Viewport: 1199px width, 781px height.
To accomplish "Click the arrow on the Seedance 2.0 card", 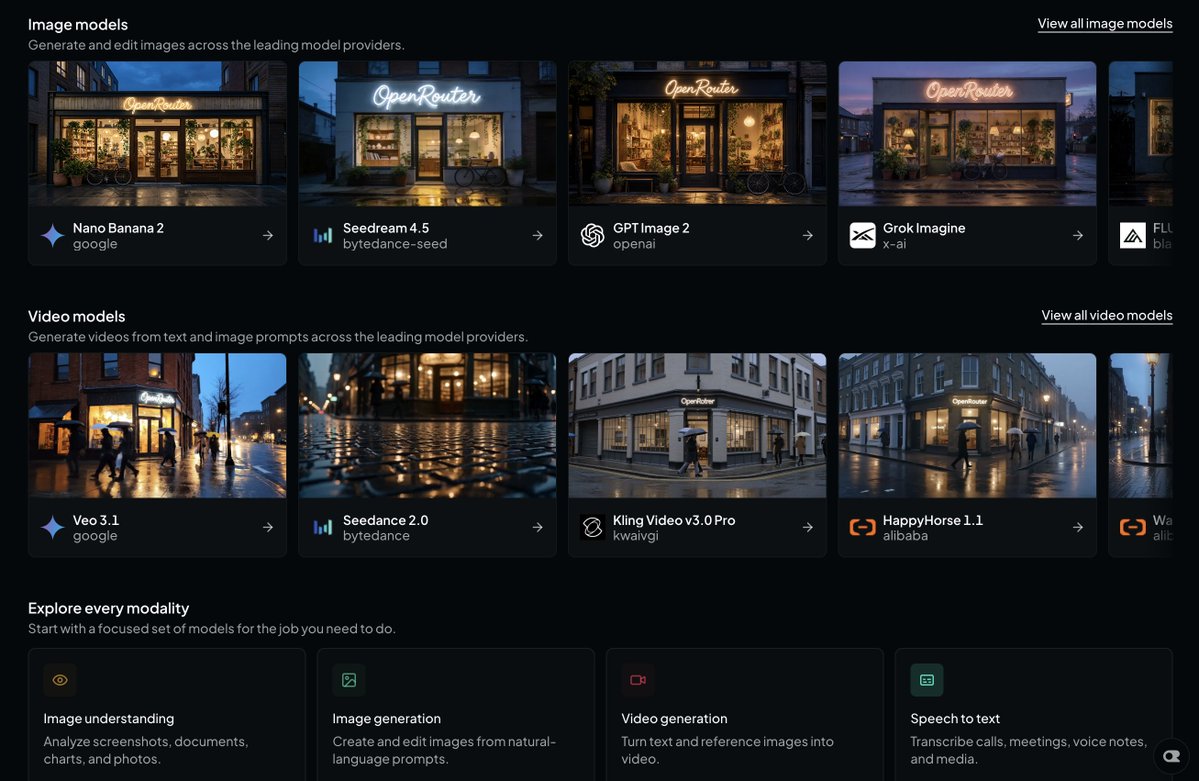I will click(x=538, y=527).
